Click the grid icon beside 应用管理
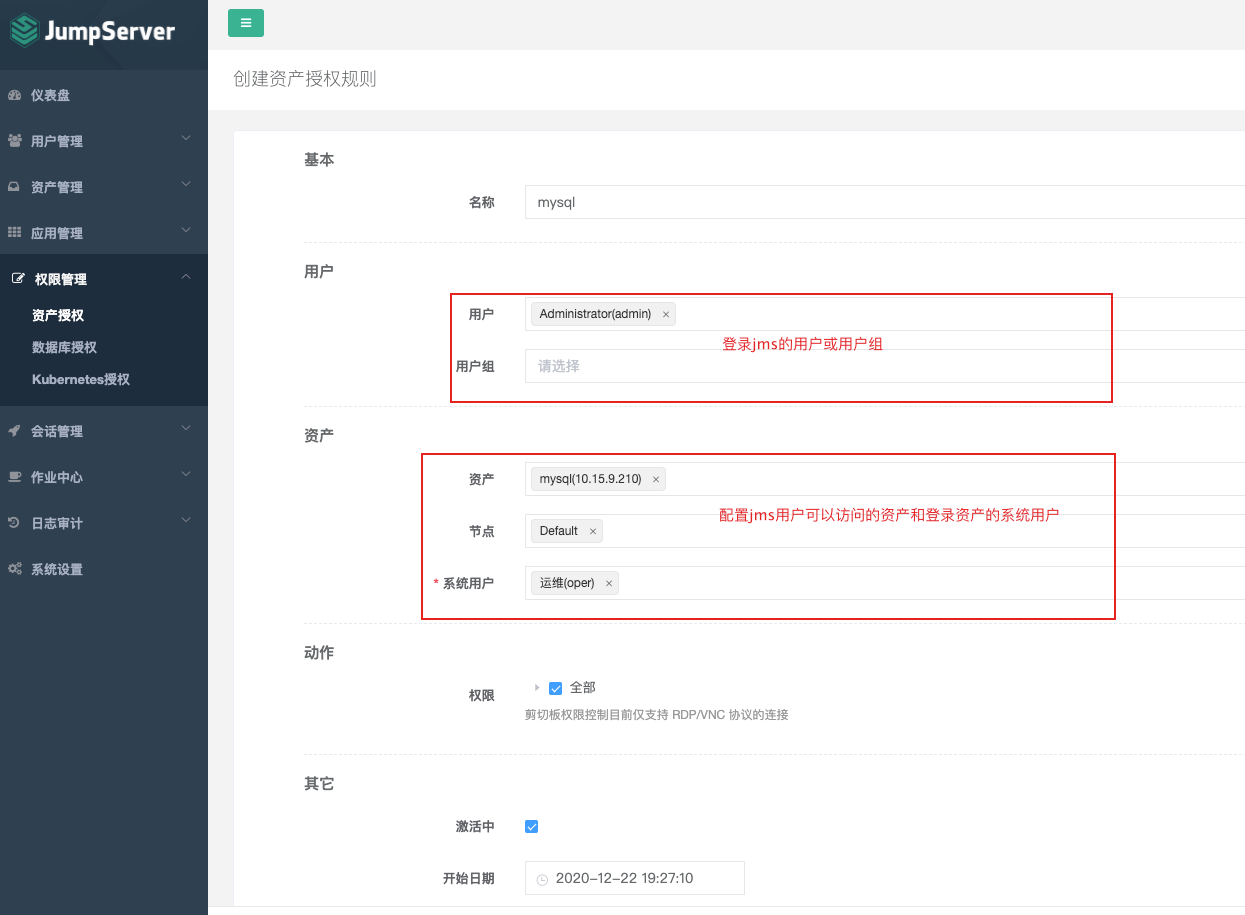 tap(14, 233)
